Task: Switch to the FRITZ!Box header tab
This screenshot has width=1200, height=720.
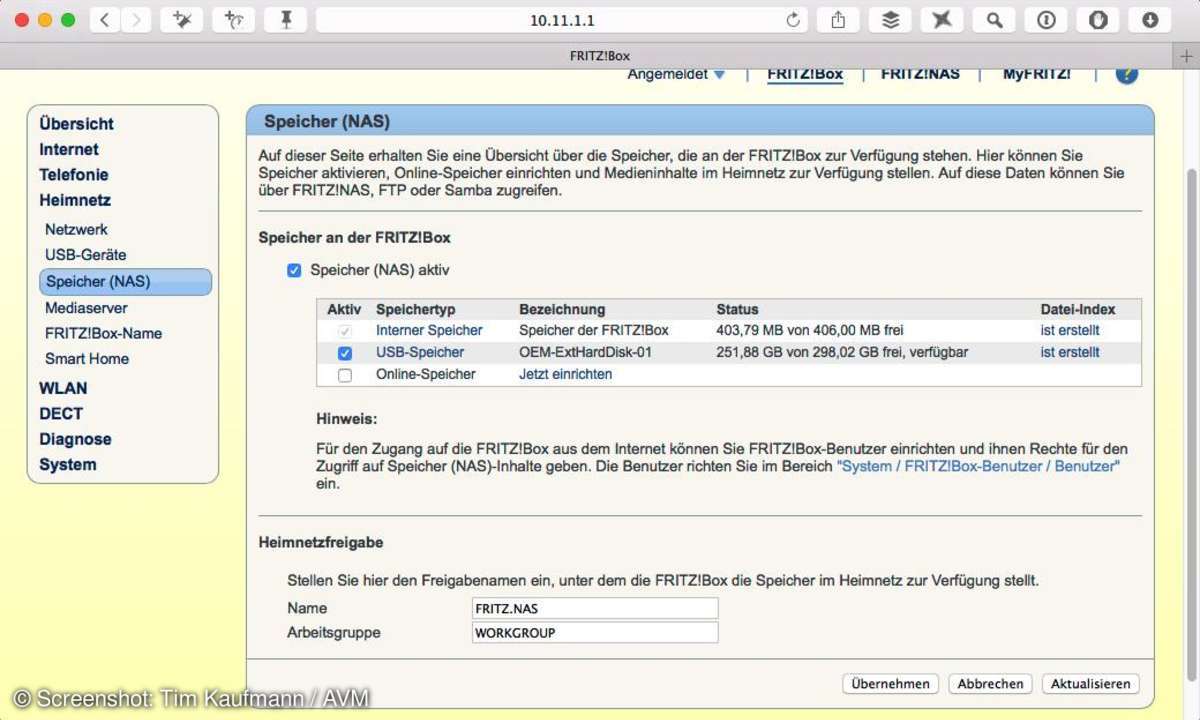Action: [805, 74]
